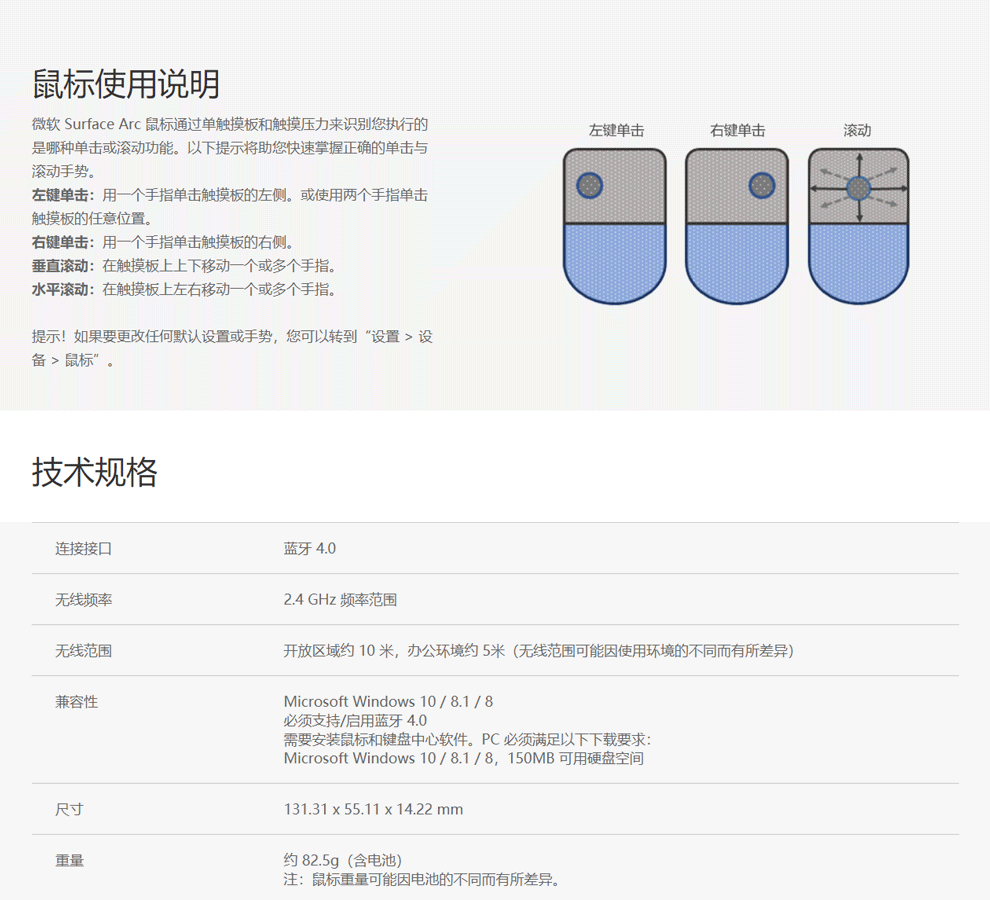The image size is (990, 900).
Task: Click the 约 82.5g (含电池) value
Action: click(x=343, y=860)
